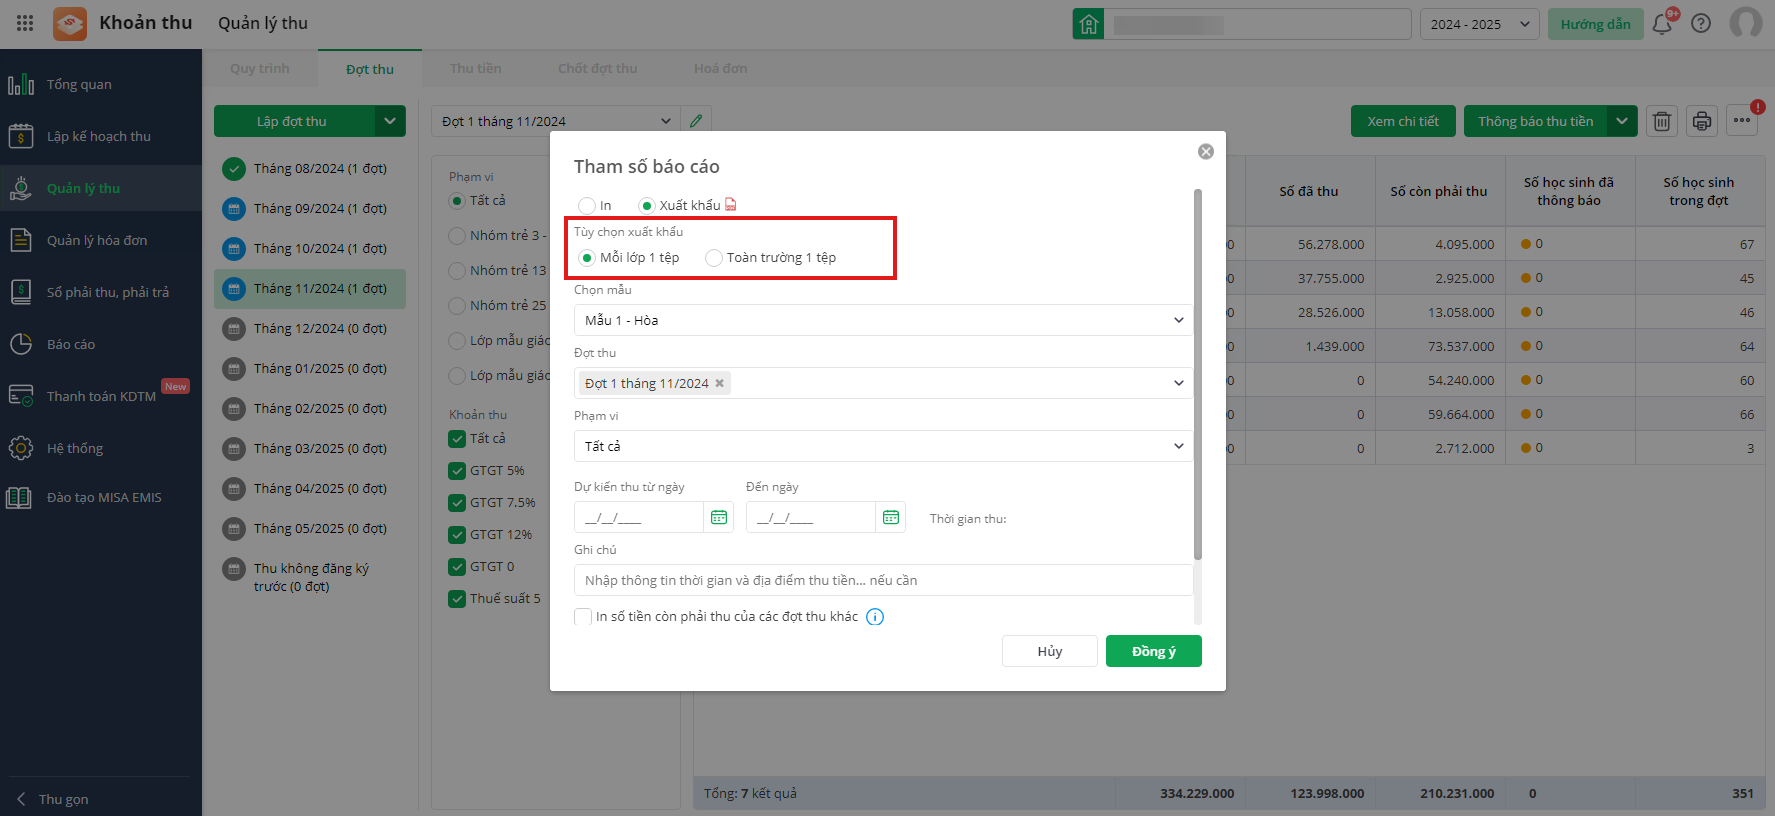Screen dimensions: 1775x816
Task: Open the 2024 - 2025 school year dropdown
Action: pos(1480,24)
